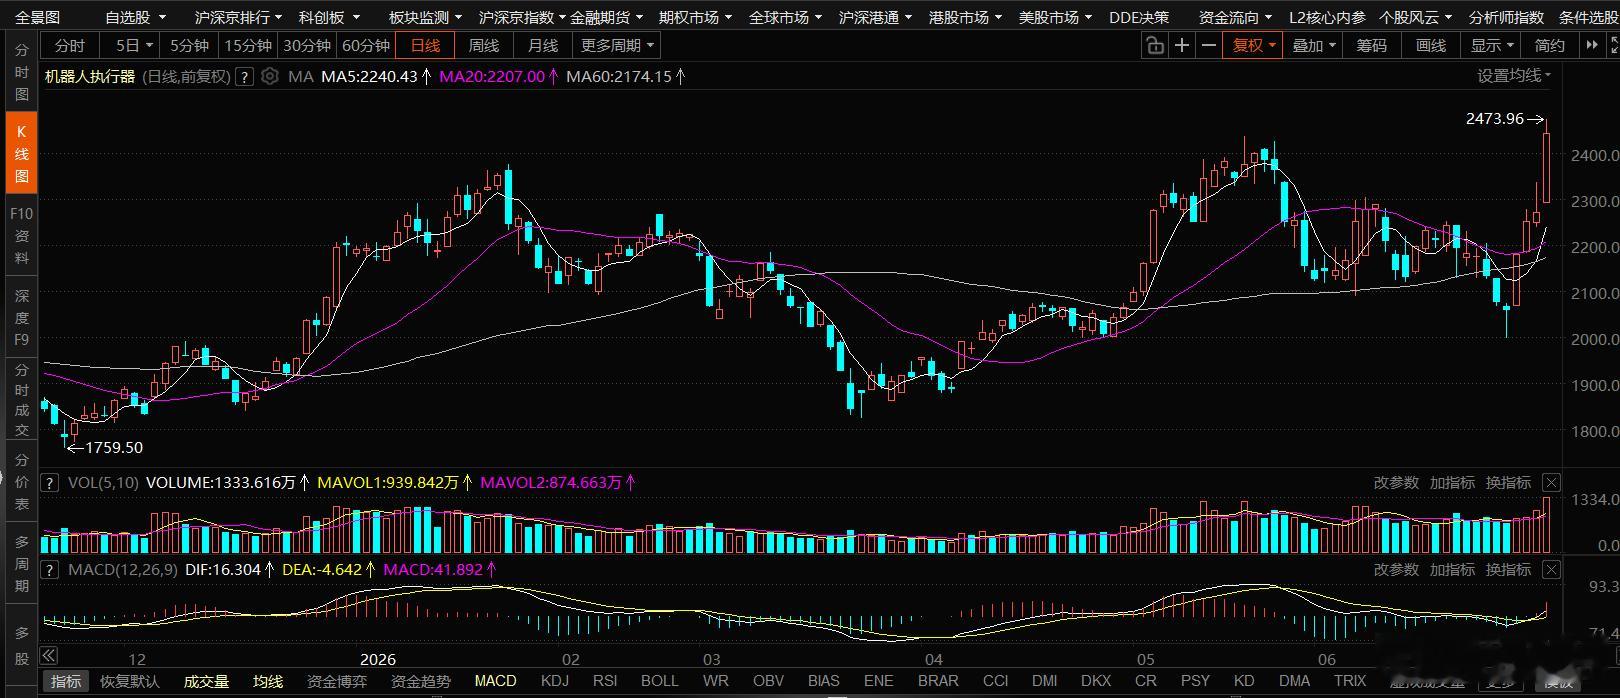Collapse sidebar with double left chevron

49,656
